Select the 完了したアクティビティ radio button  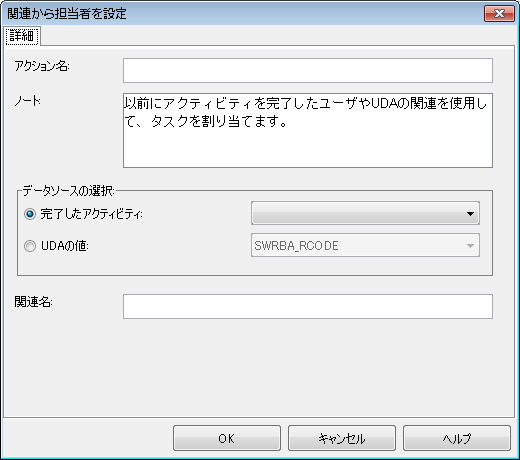pyautogui.click(x=30, y=214)
